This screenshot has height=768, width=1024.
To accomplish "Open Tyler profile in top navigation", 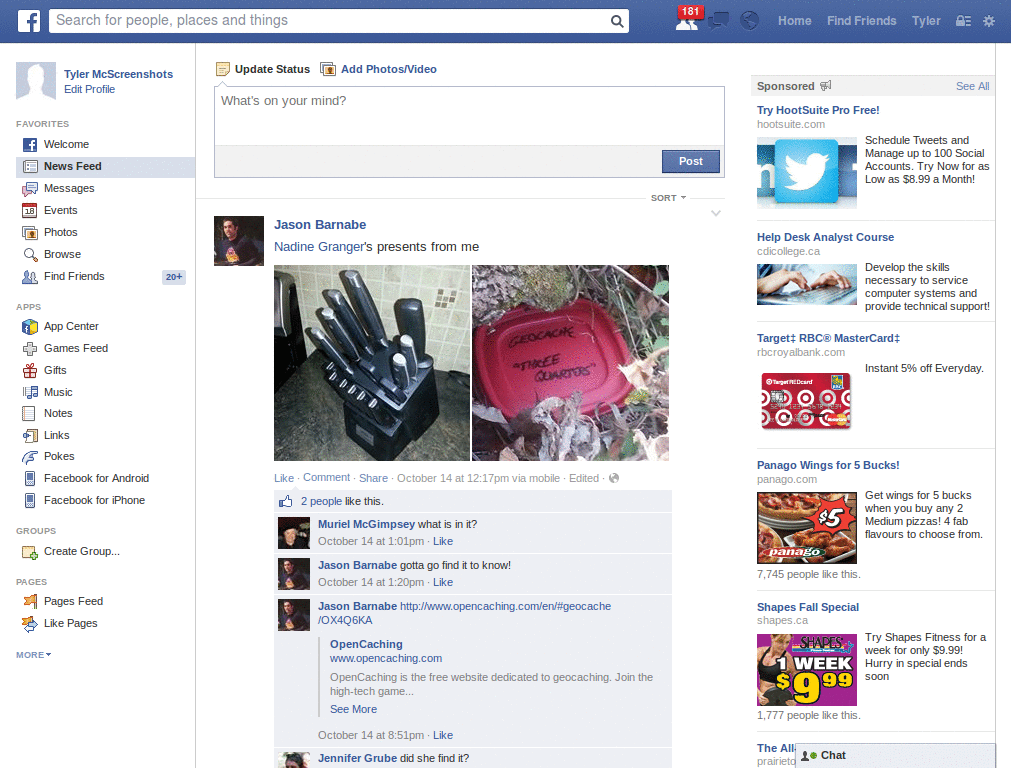I will (x=926, y=21).
